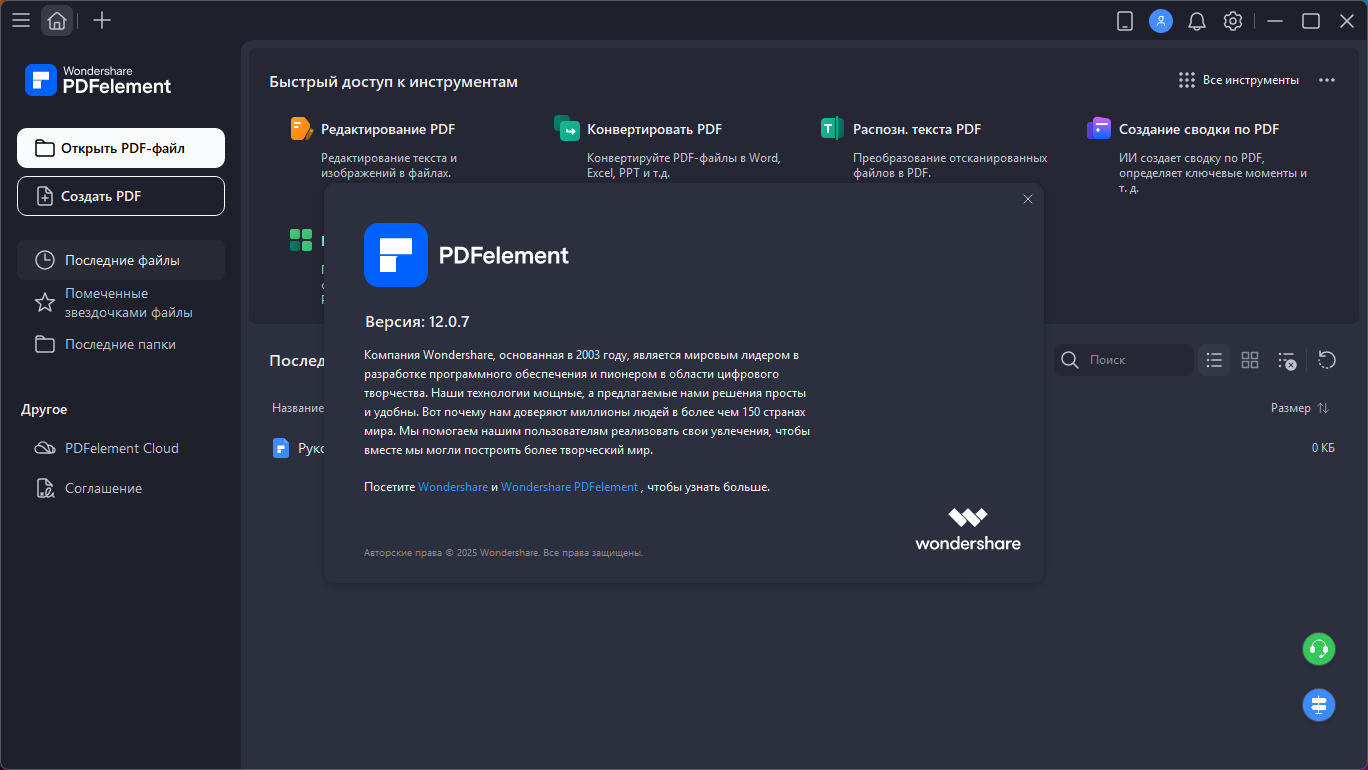Select Последние папки in the sidebar
1368x770 pixels.
(120, 344)
